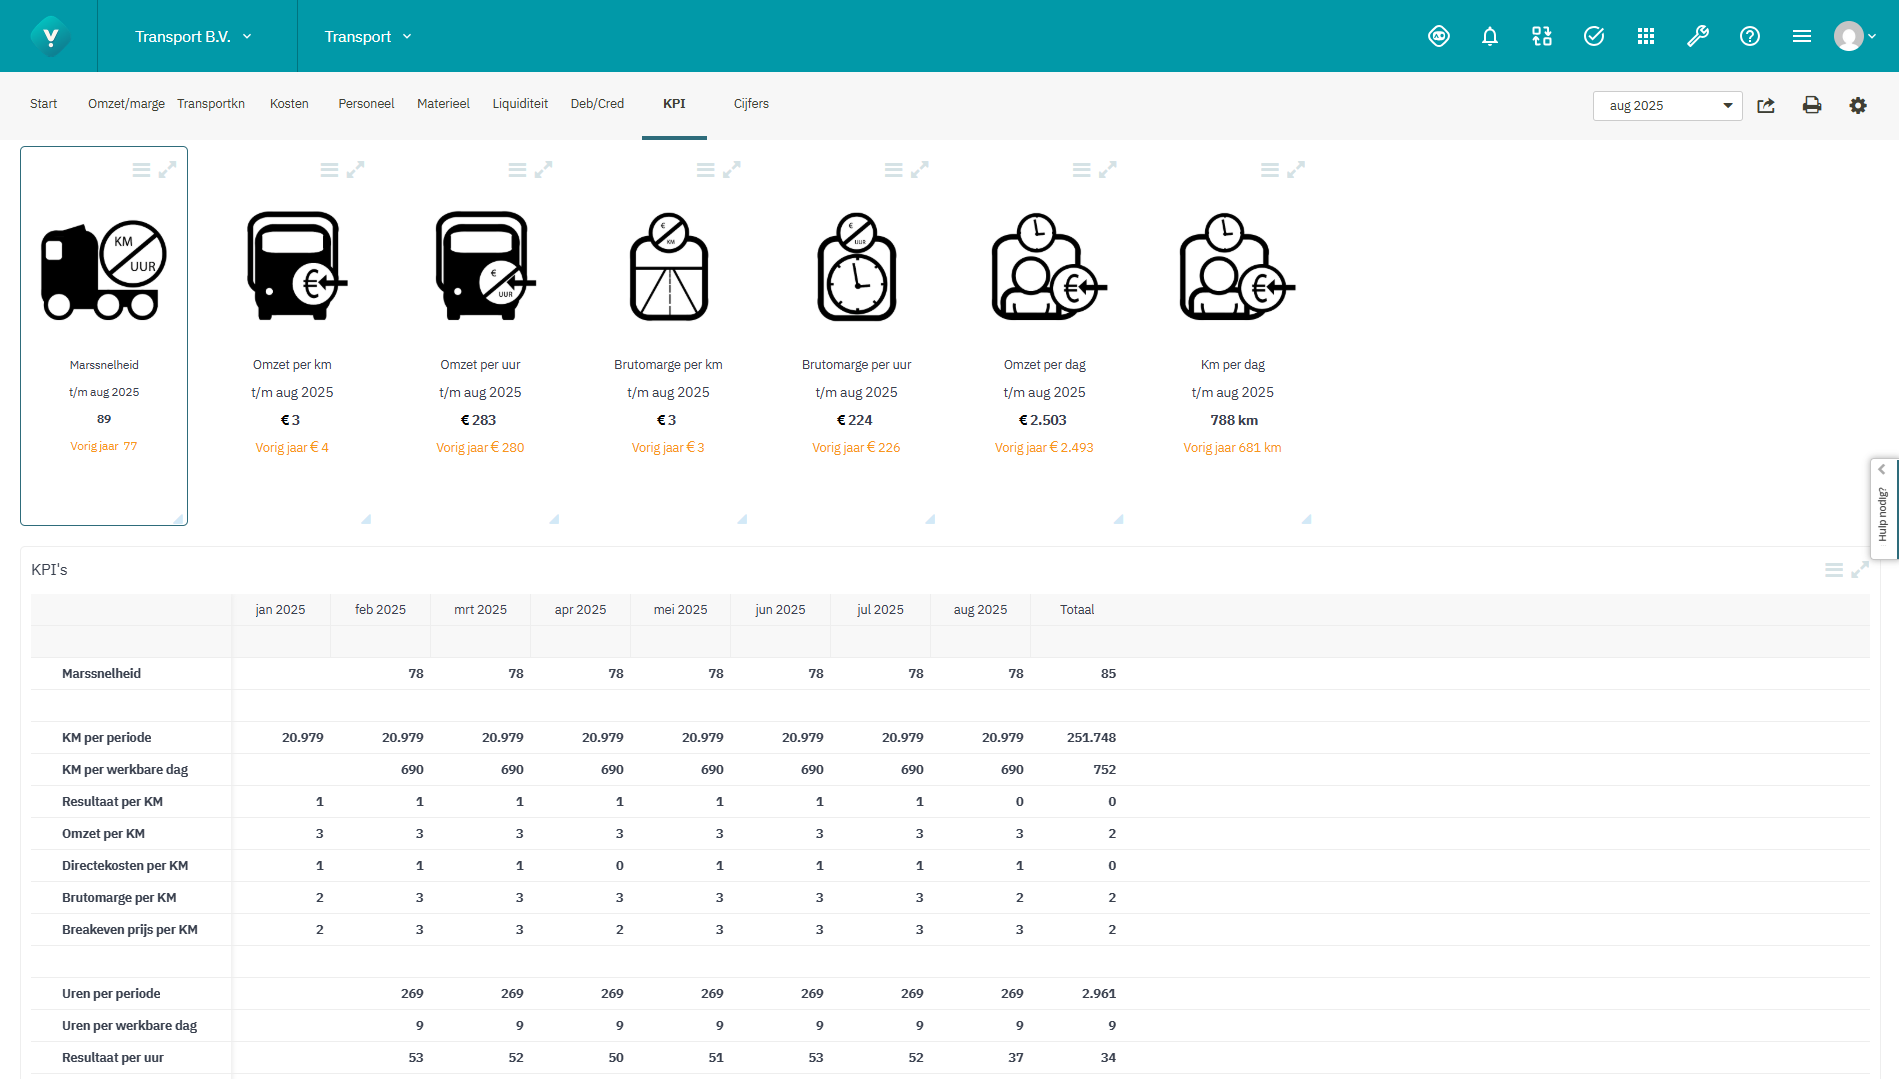Image resolution: width=1899 pixels, height=1079 pixels.
Task: Expand the Marssnelheid KPI tile to fullscreen
Action: point(170,168)
